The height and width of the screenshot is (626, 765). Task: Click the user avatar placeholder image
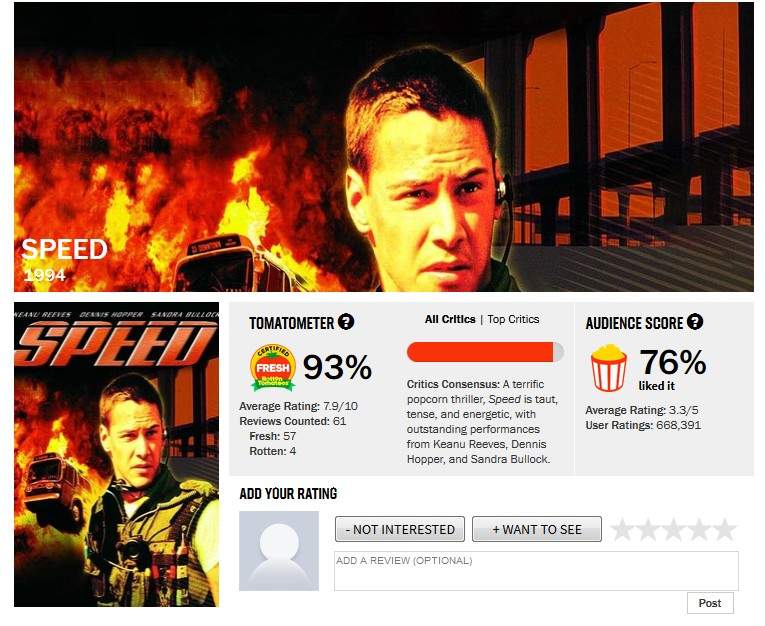click(x=279, y=551)
